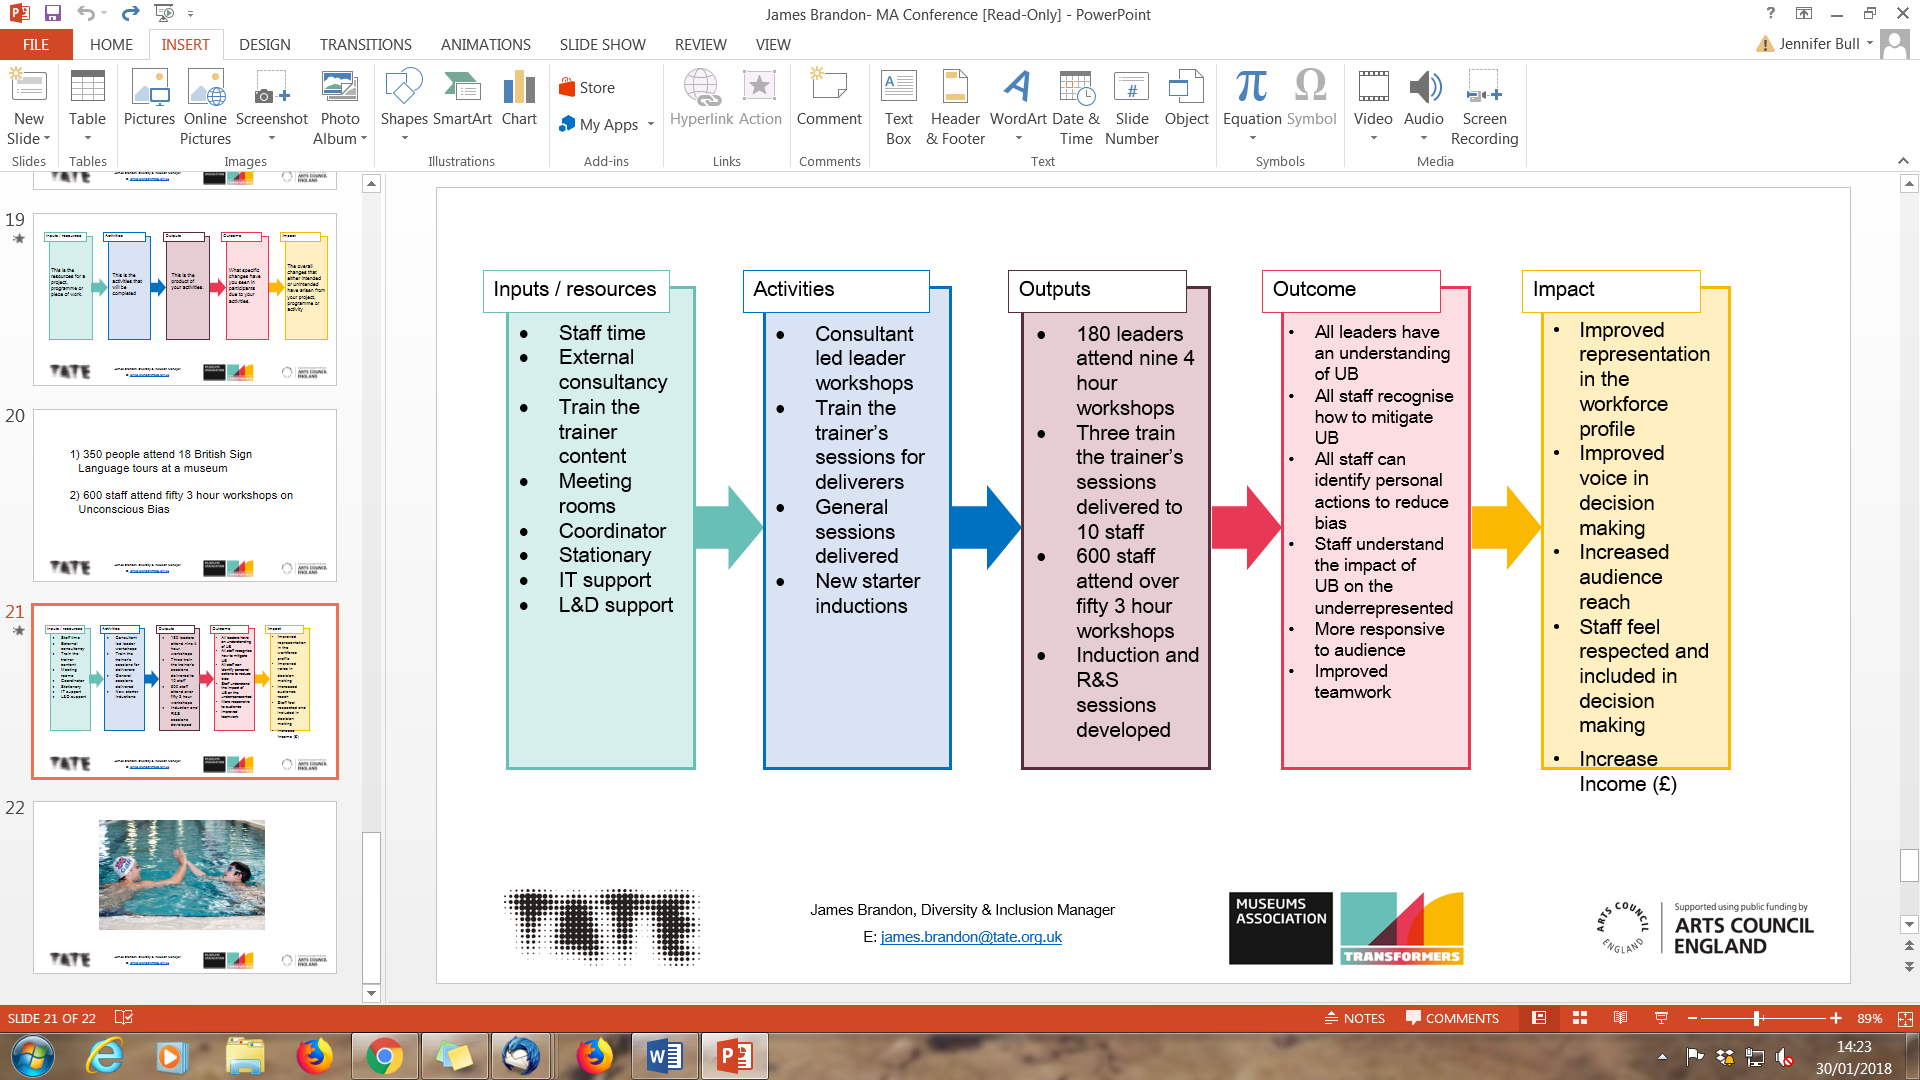This screenshot has height=1080, width=1920.
Task: Open the james.brandon@tate.org.uk email link
Action: [x=971, y=937]
